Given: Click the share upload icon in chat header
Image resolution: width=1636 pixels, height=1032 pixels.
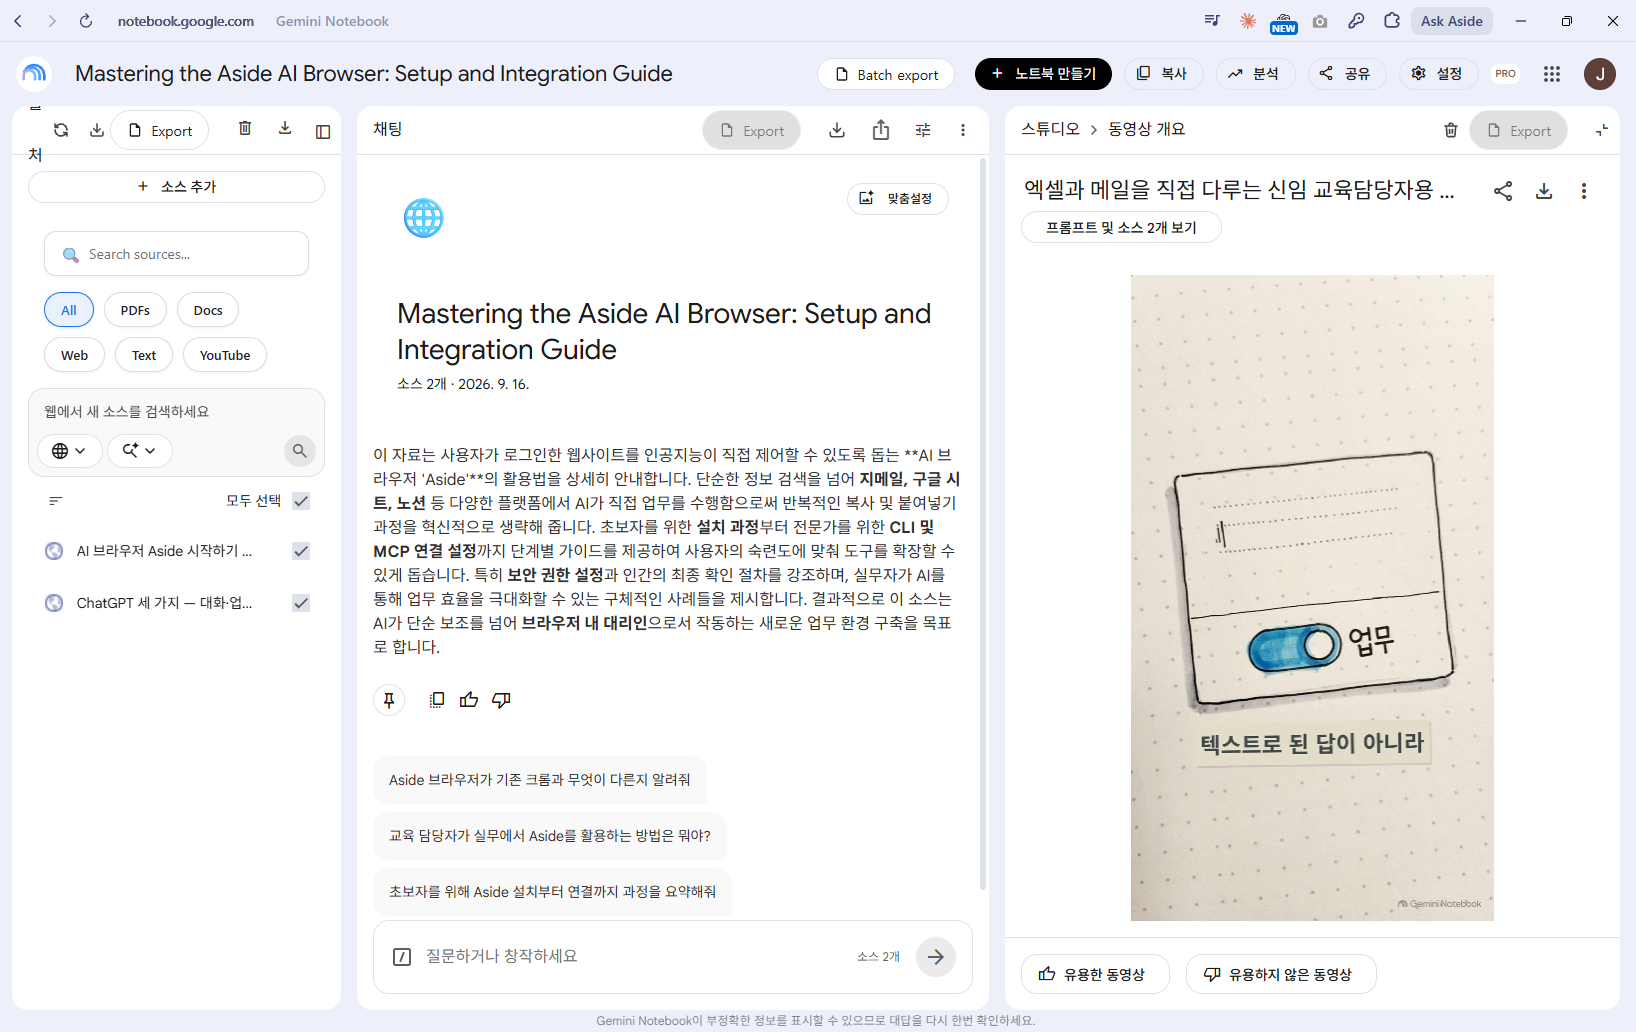Looking at the screenshot, I should pos(881,130).
